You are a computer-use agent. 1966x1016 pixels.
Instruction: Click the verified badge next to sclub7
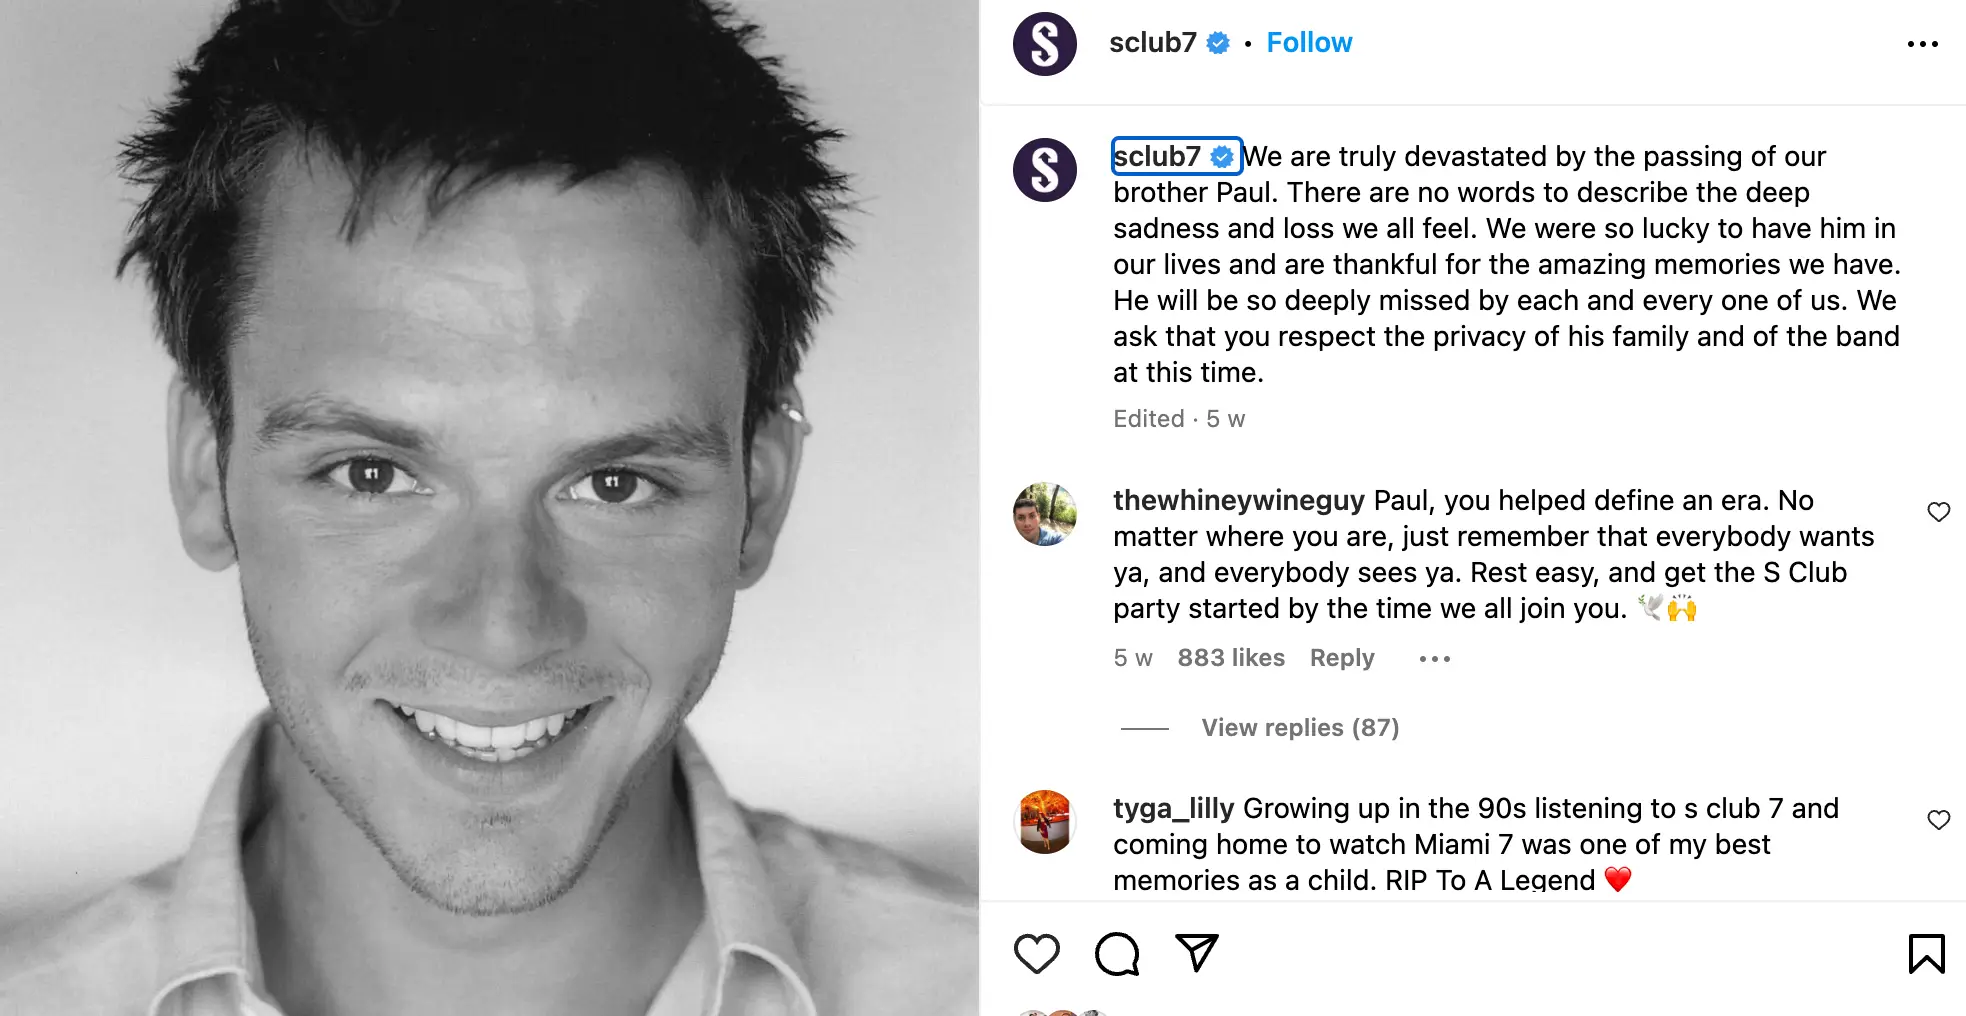click(x=1218, y=42)
